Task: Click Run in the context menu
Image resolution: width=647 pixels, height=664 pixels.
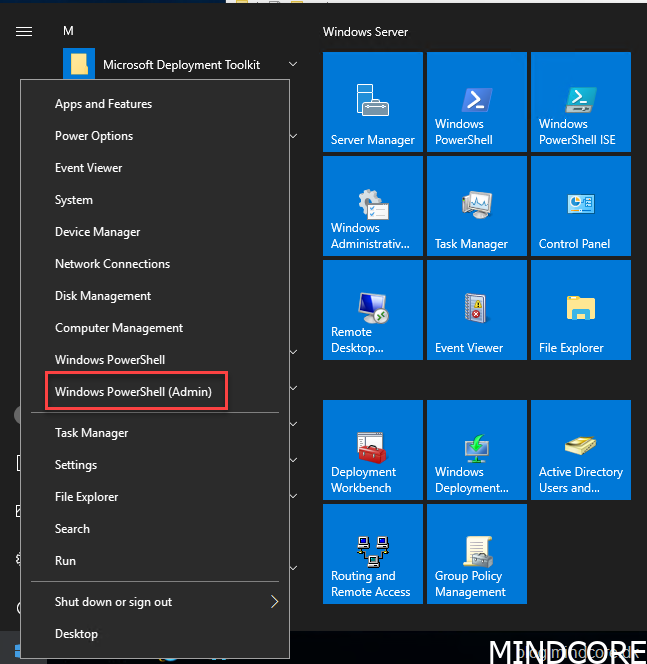Action: point(66,561)
